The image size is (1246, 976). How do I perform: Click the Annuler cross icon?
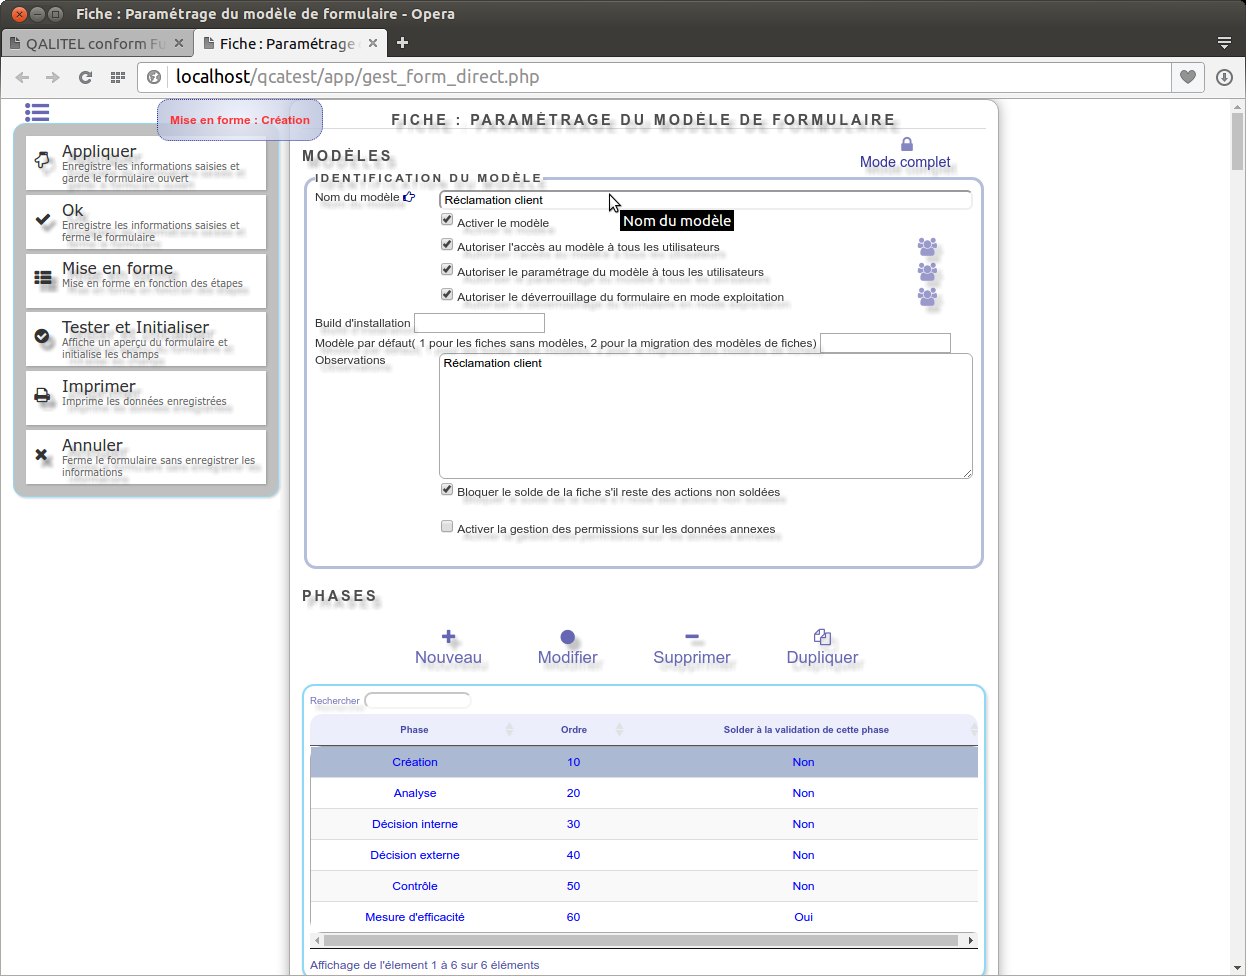(x=42, y=454)
